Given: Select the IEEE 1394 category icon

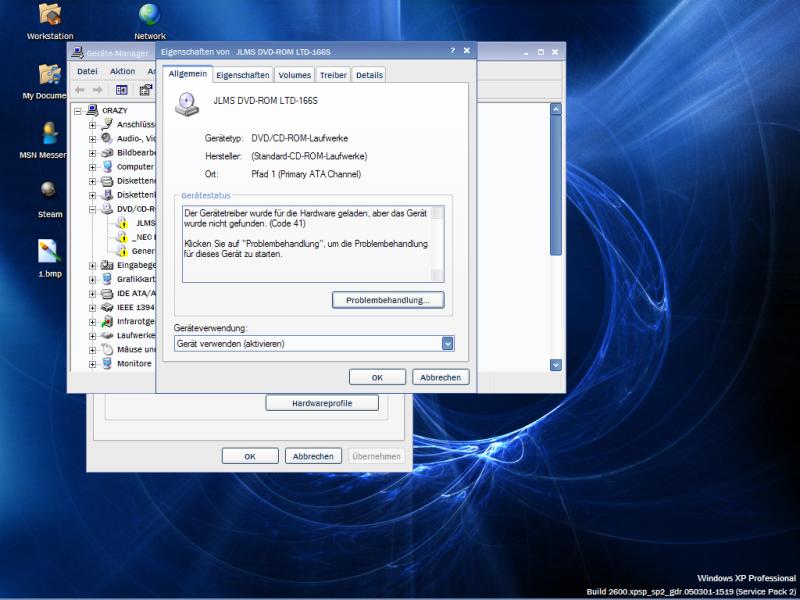Looking at the screenshot, I should pyautogui.click(x=107, y=307).
